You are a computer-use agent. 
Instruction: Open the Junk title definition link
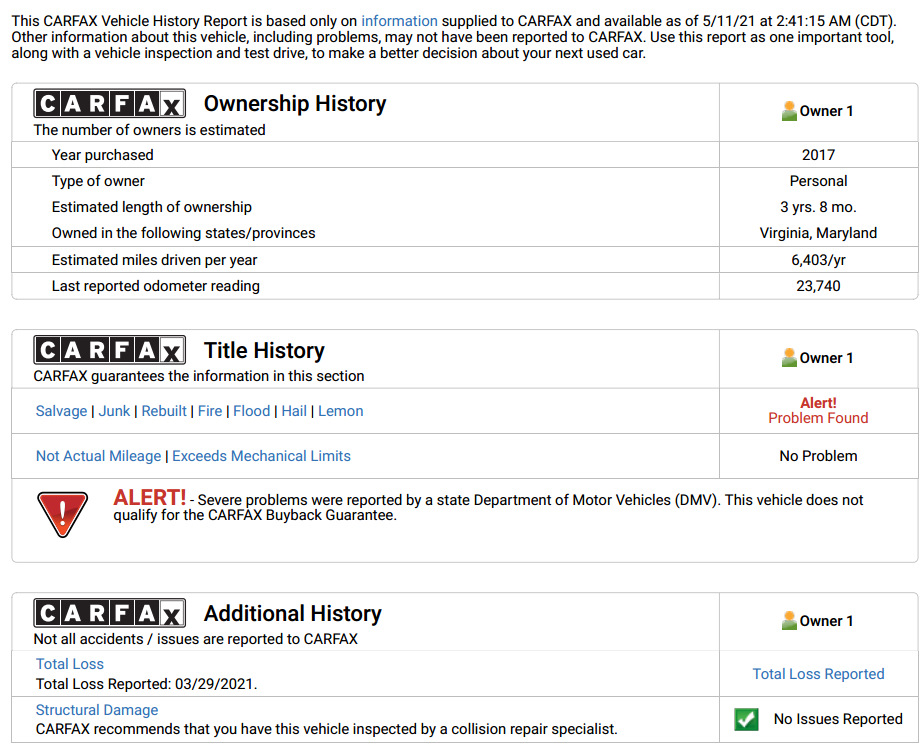coord(114,411)
